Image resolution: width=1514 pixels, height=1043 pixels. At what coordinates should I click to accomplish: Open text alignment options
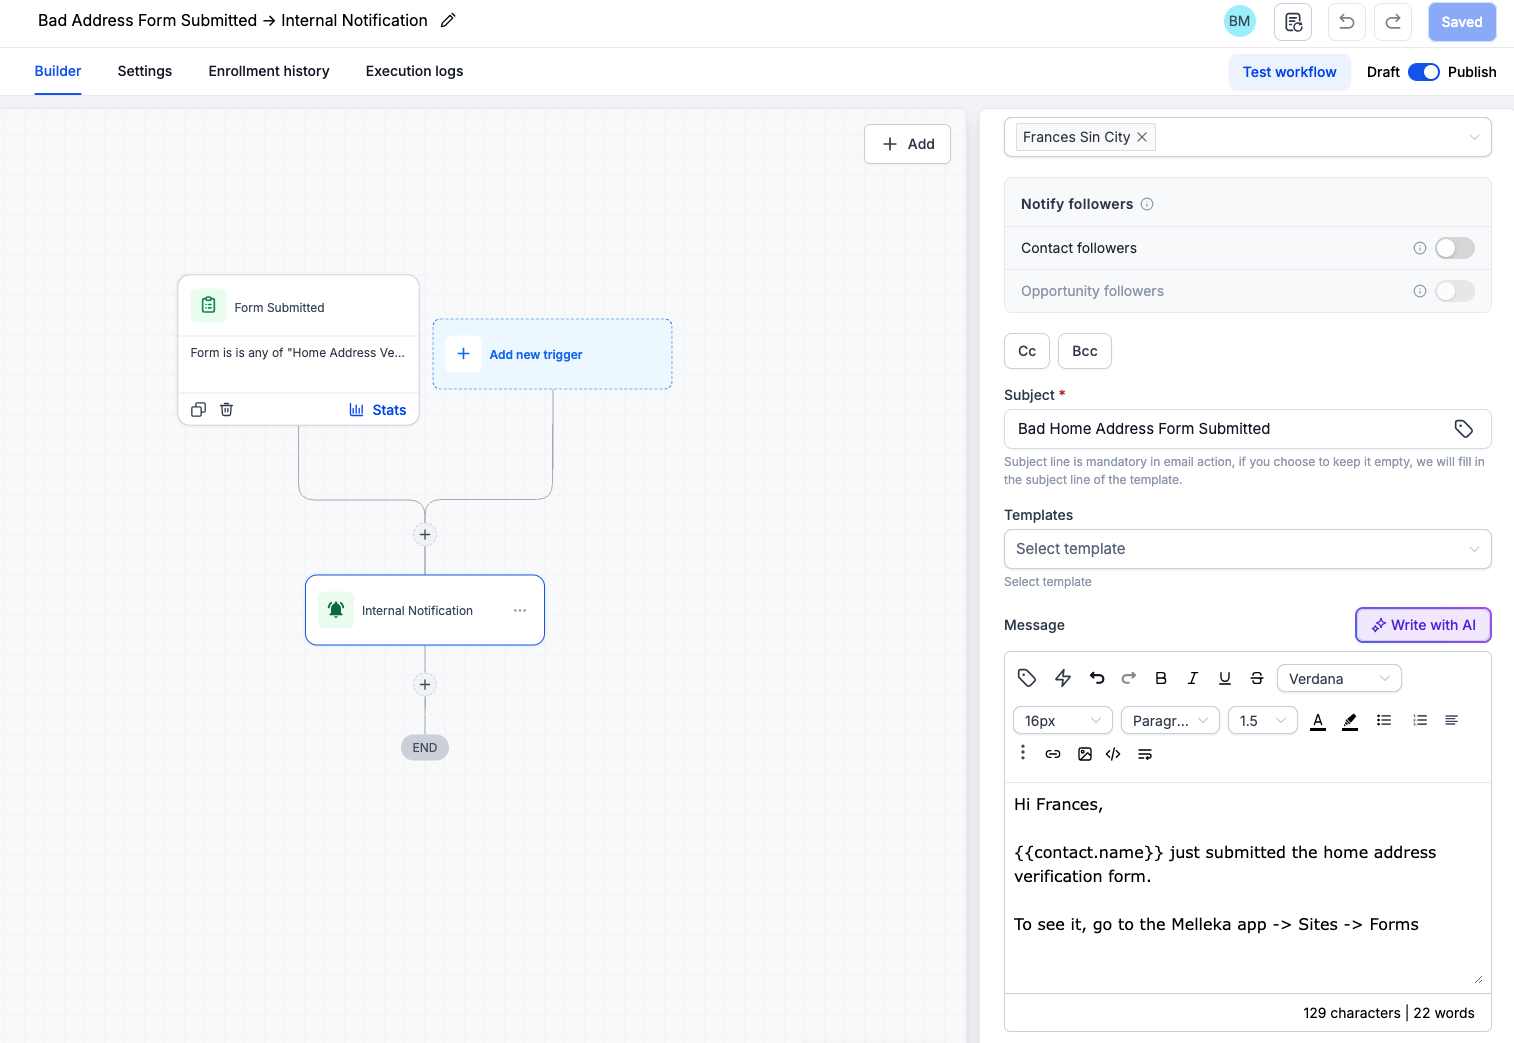1452,720
